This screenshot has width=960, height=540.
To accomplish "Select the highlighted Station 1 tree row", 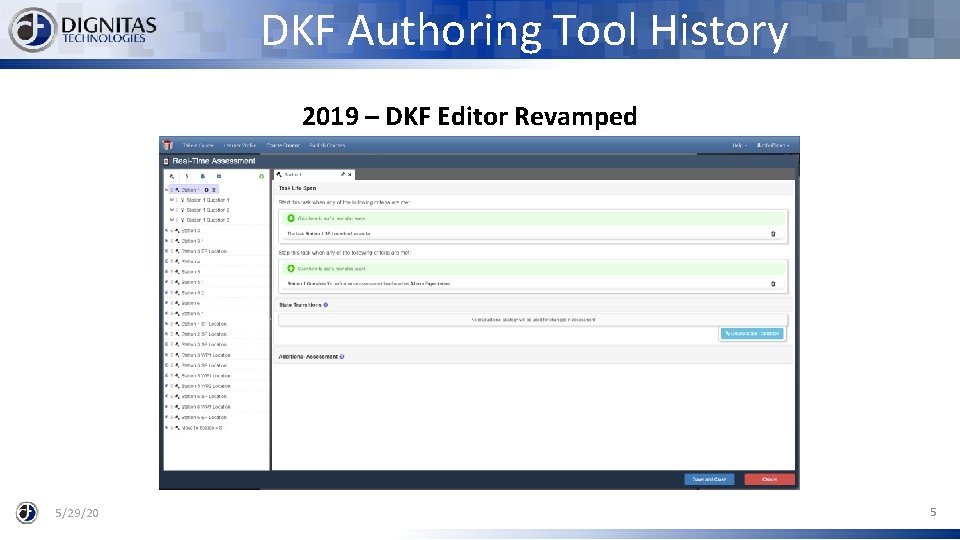I will tap(192, 190).
